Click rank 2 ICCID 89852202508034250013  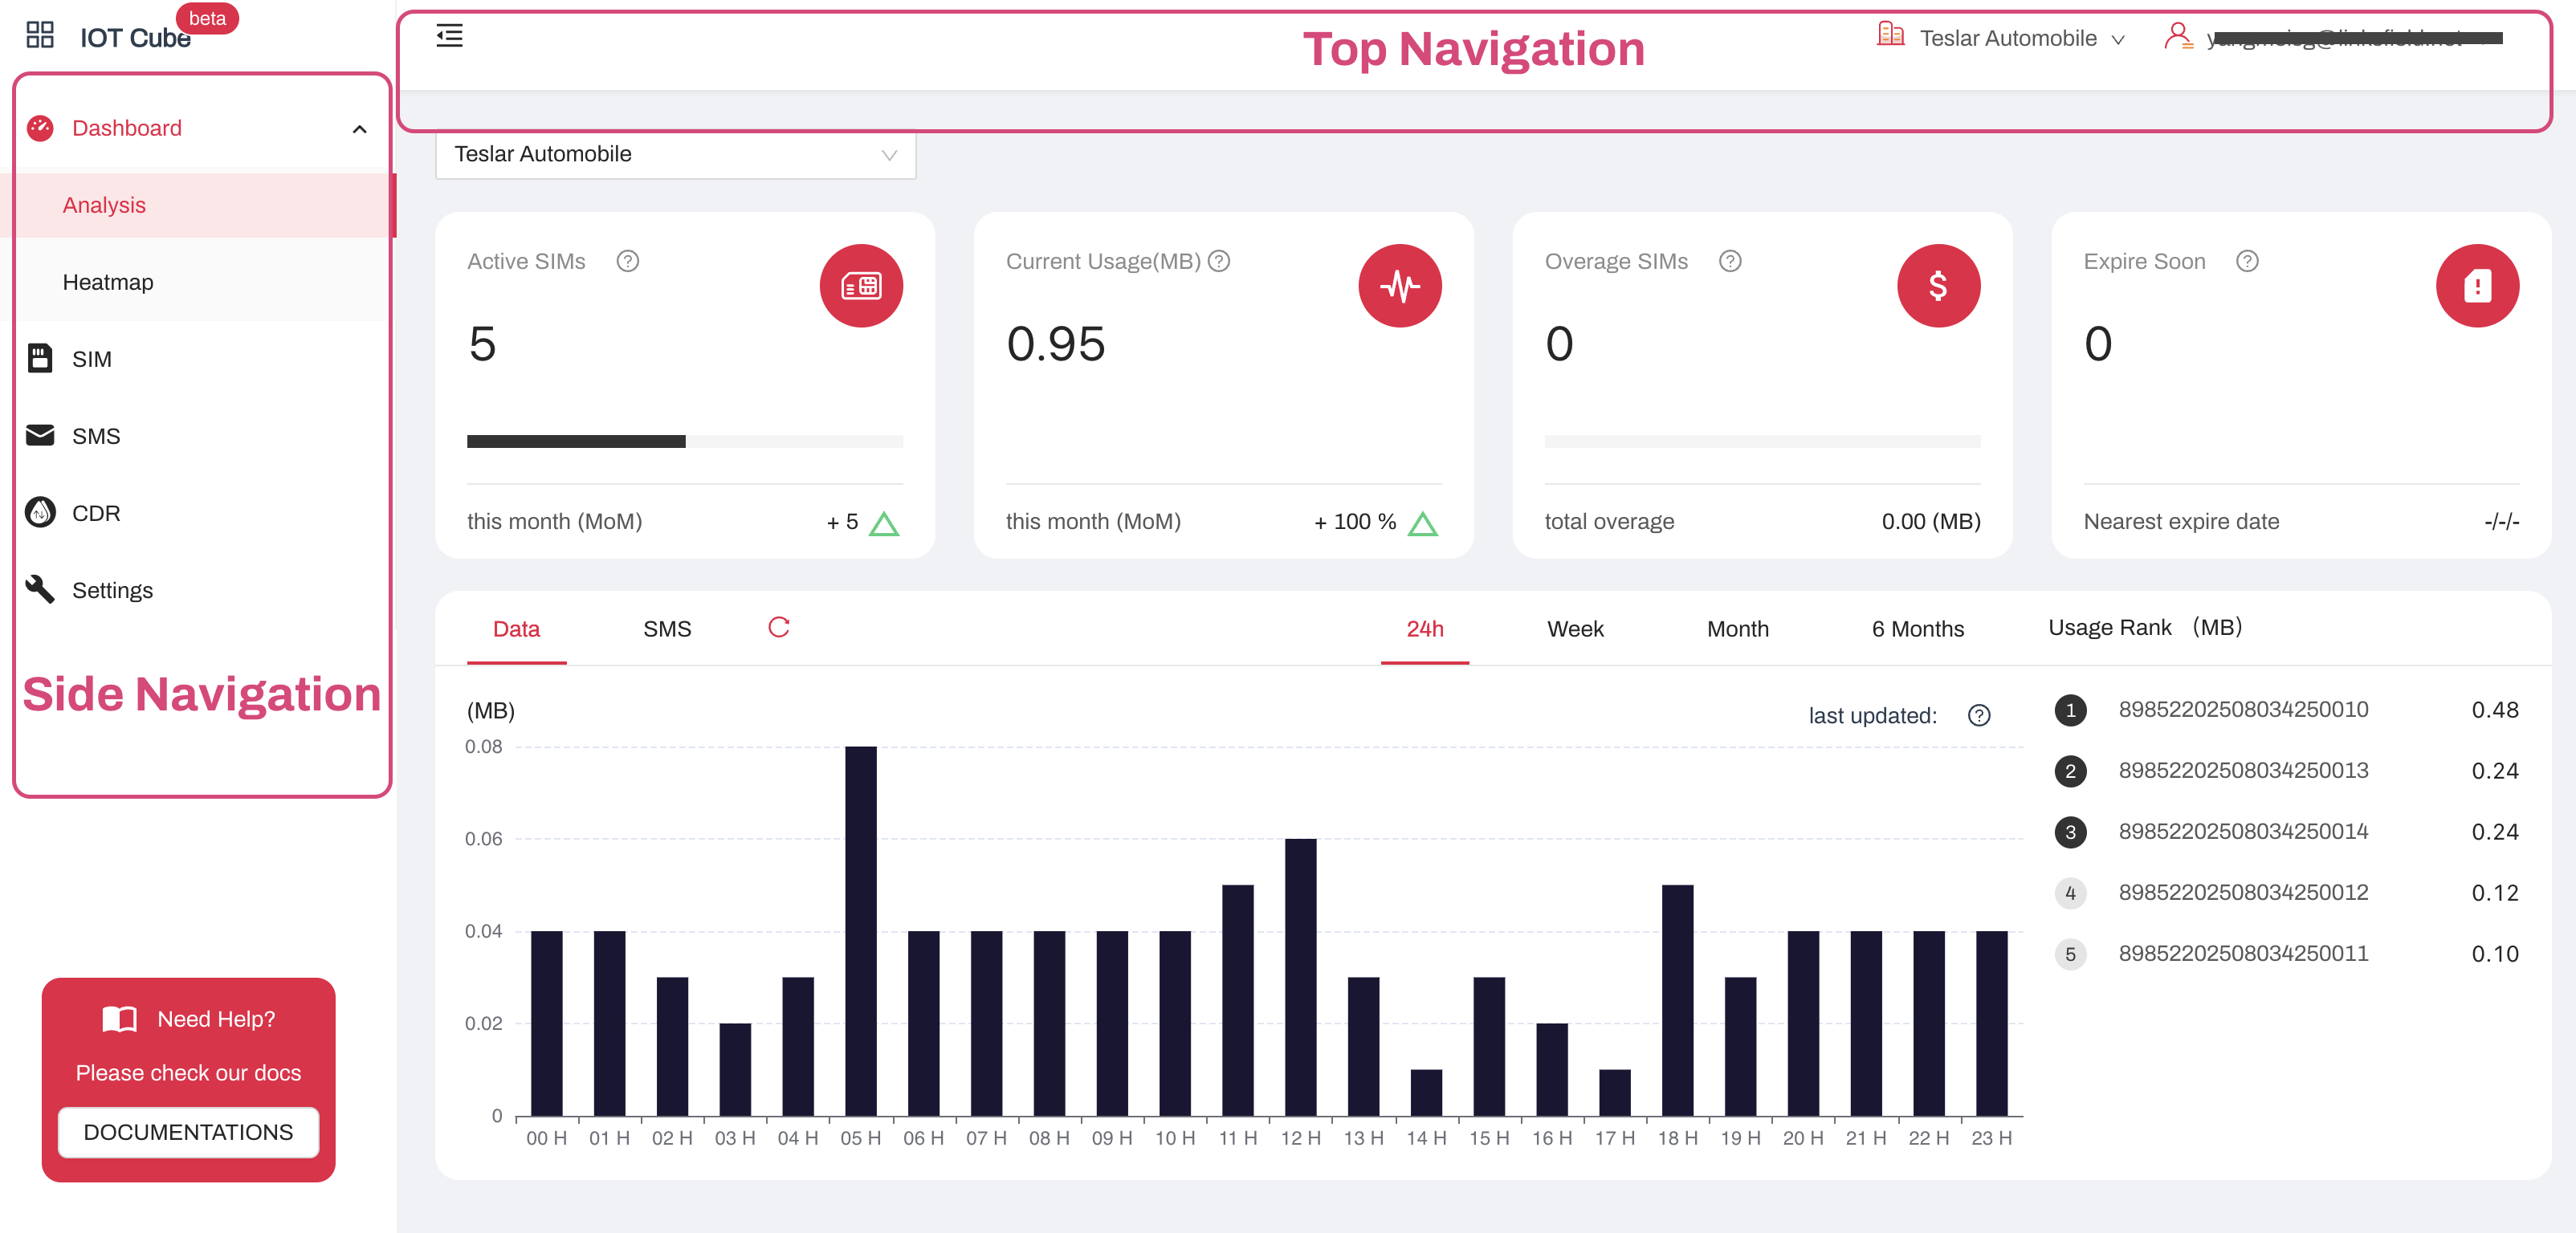point(2243,771)
